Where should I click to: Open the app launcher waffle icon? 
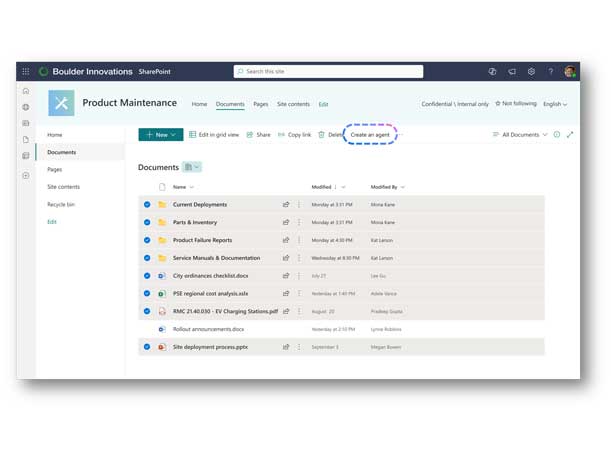pos(26,72)
